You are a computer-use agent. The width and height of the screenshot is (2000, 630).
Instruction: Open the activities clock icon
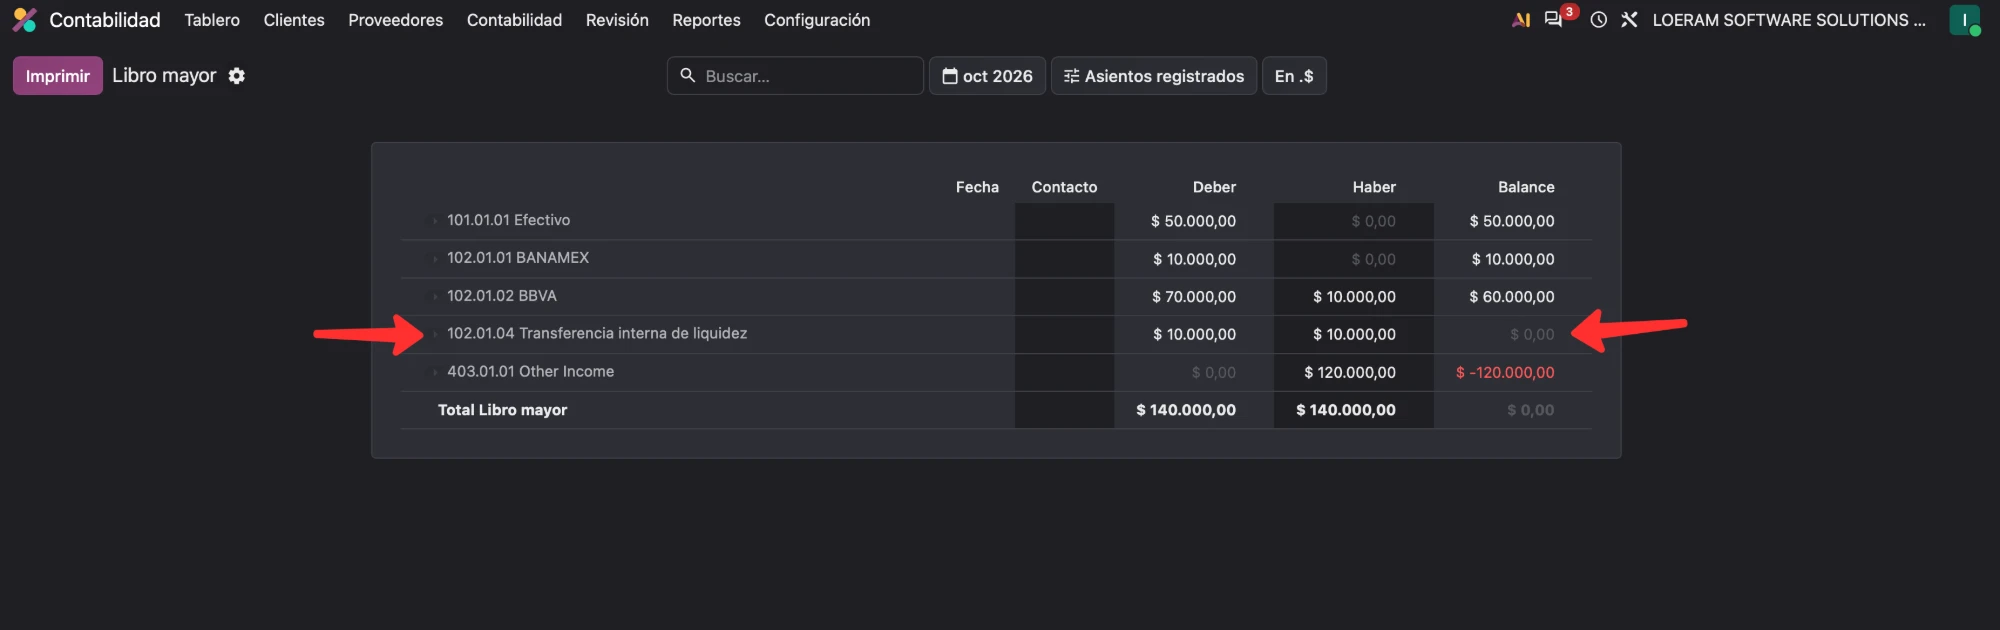[x=1599, y=20]
